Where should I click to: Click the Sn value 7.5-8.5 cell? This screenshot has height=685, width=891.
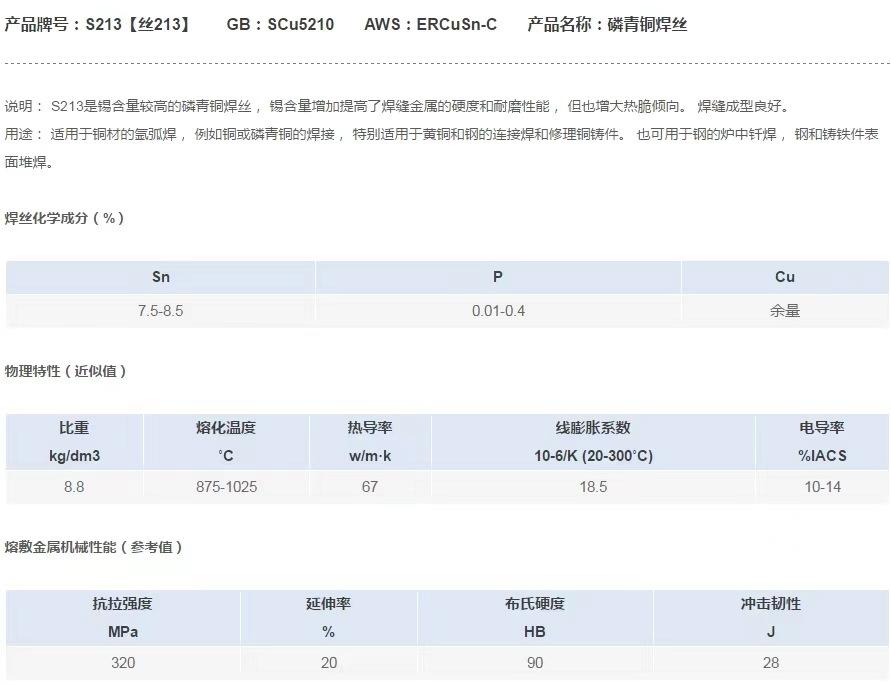(161, 311)
